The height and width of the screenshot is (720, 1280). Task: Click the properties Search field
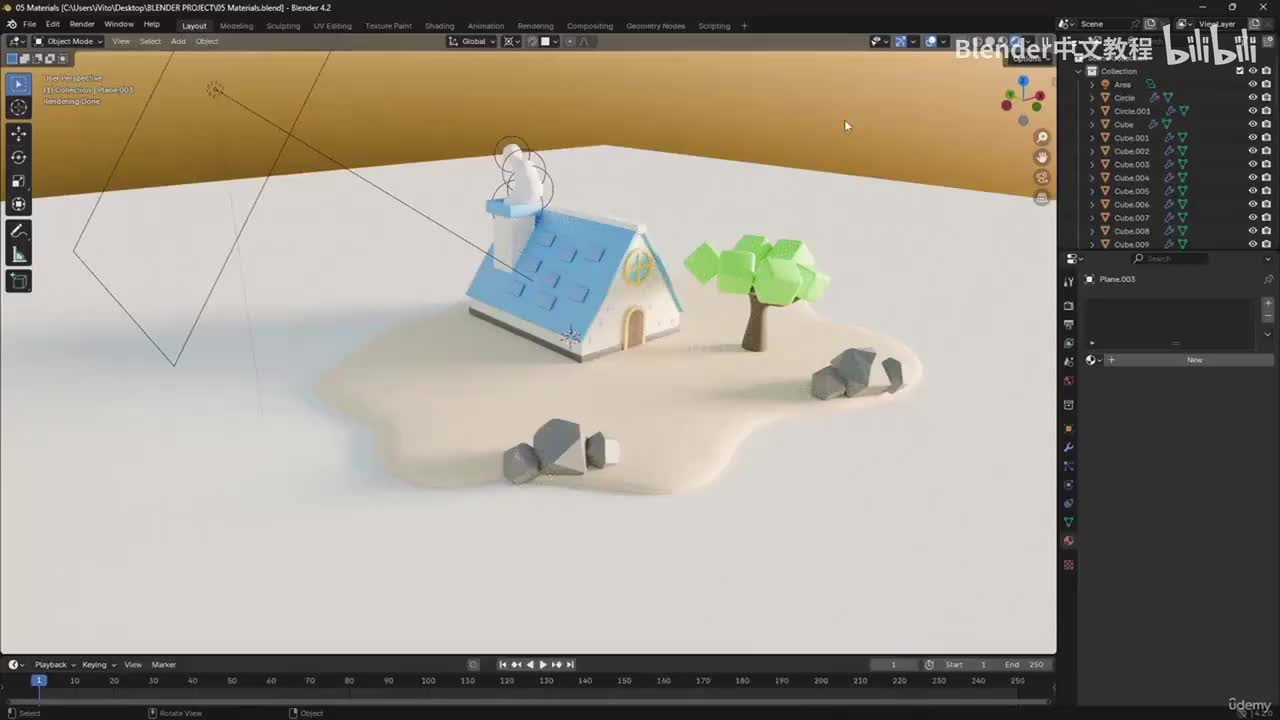coord(1169,259)
